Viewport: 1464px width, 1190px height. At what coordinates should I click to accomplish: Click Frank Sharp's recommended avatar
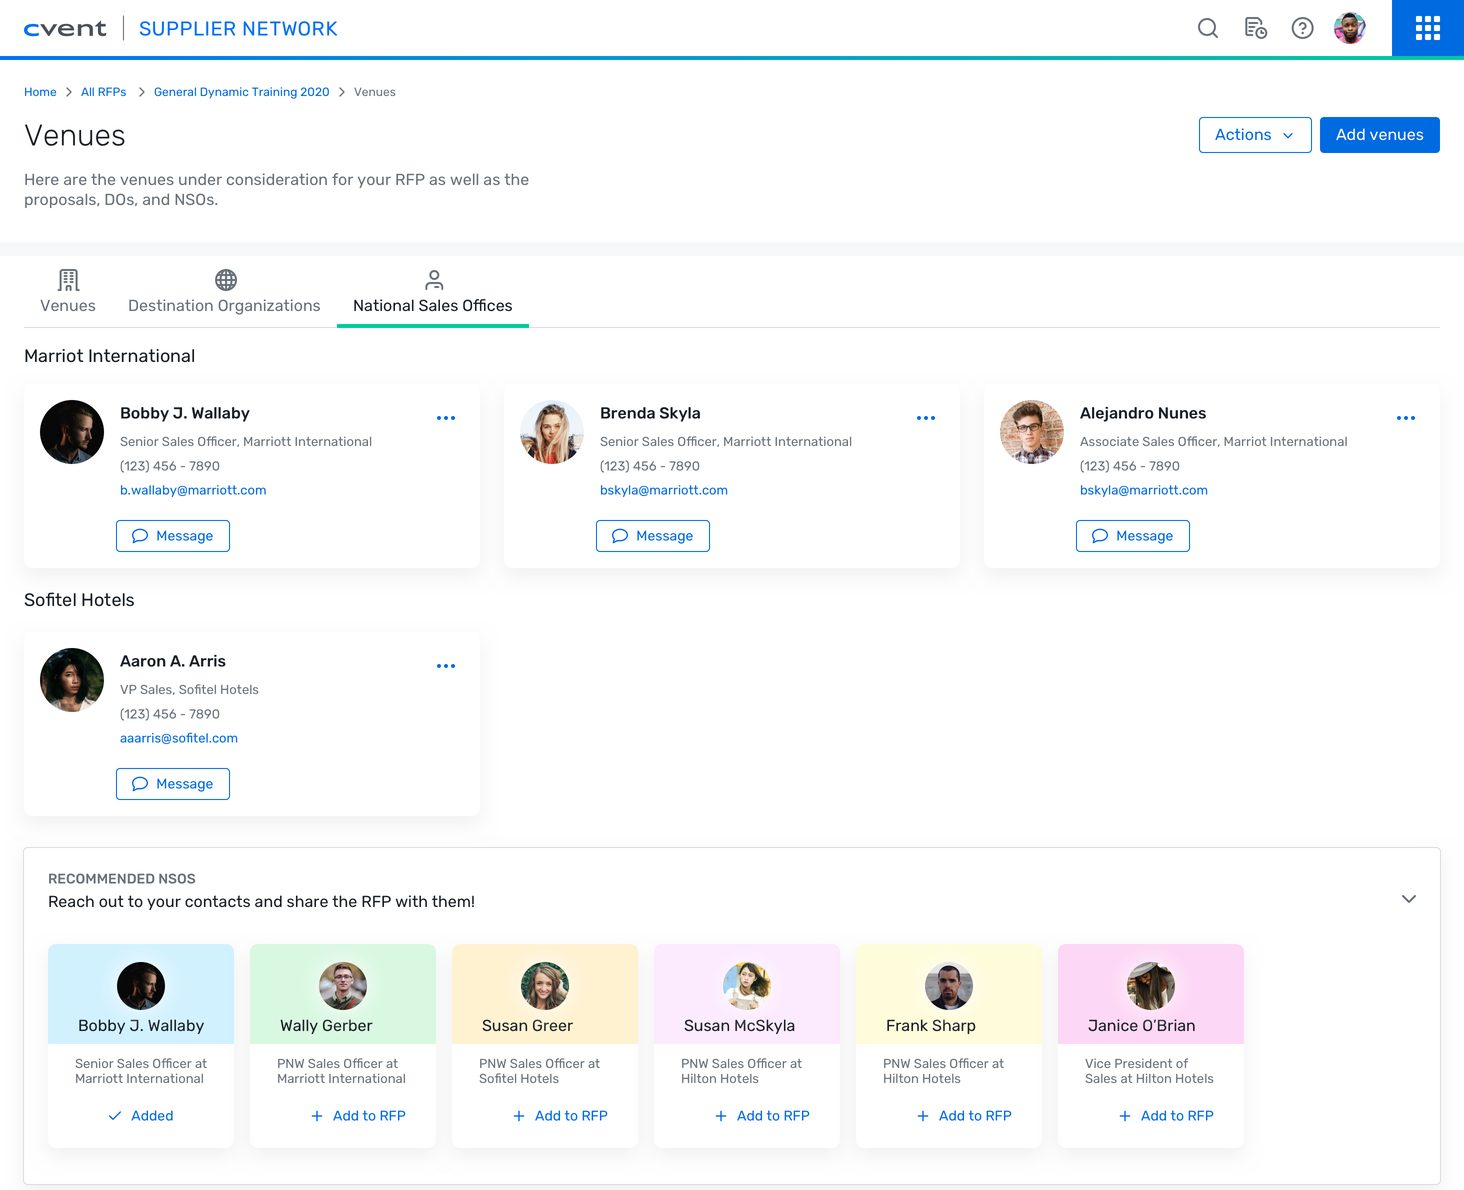pyautogui.click(x=949, y=986)
